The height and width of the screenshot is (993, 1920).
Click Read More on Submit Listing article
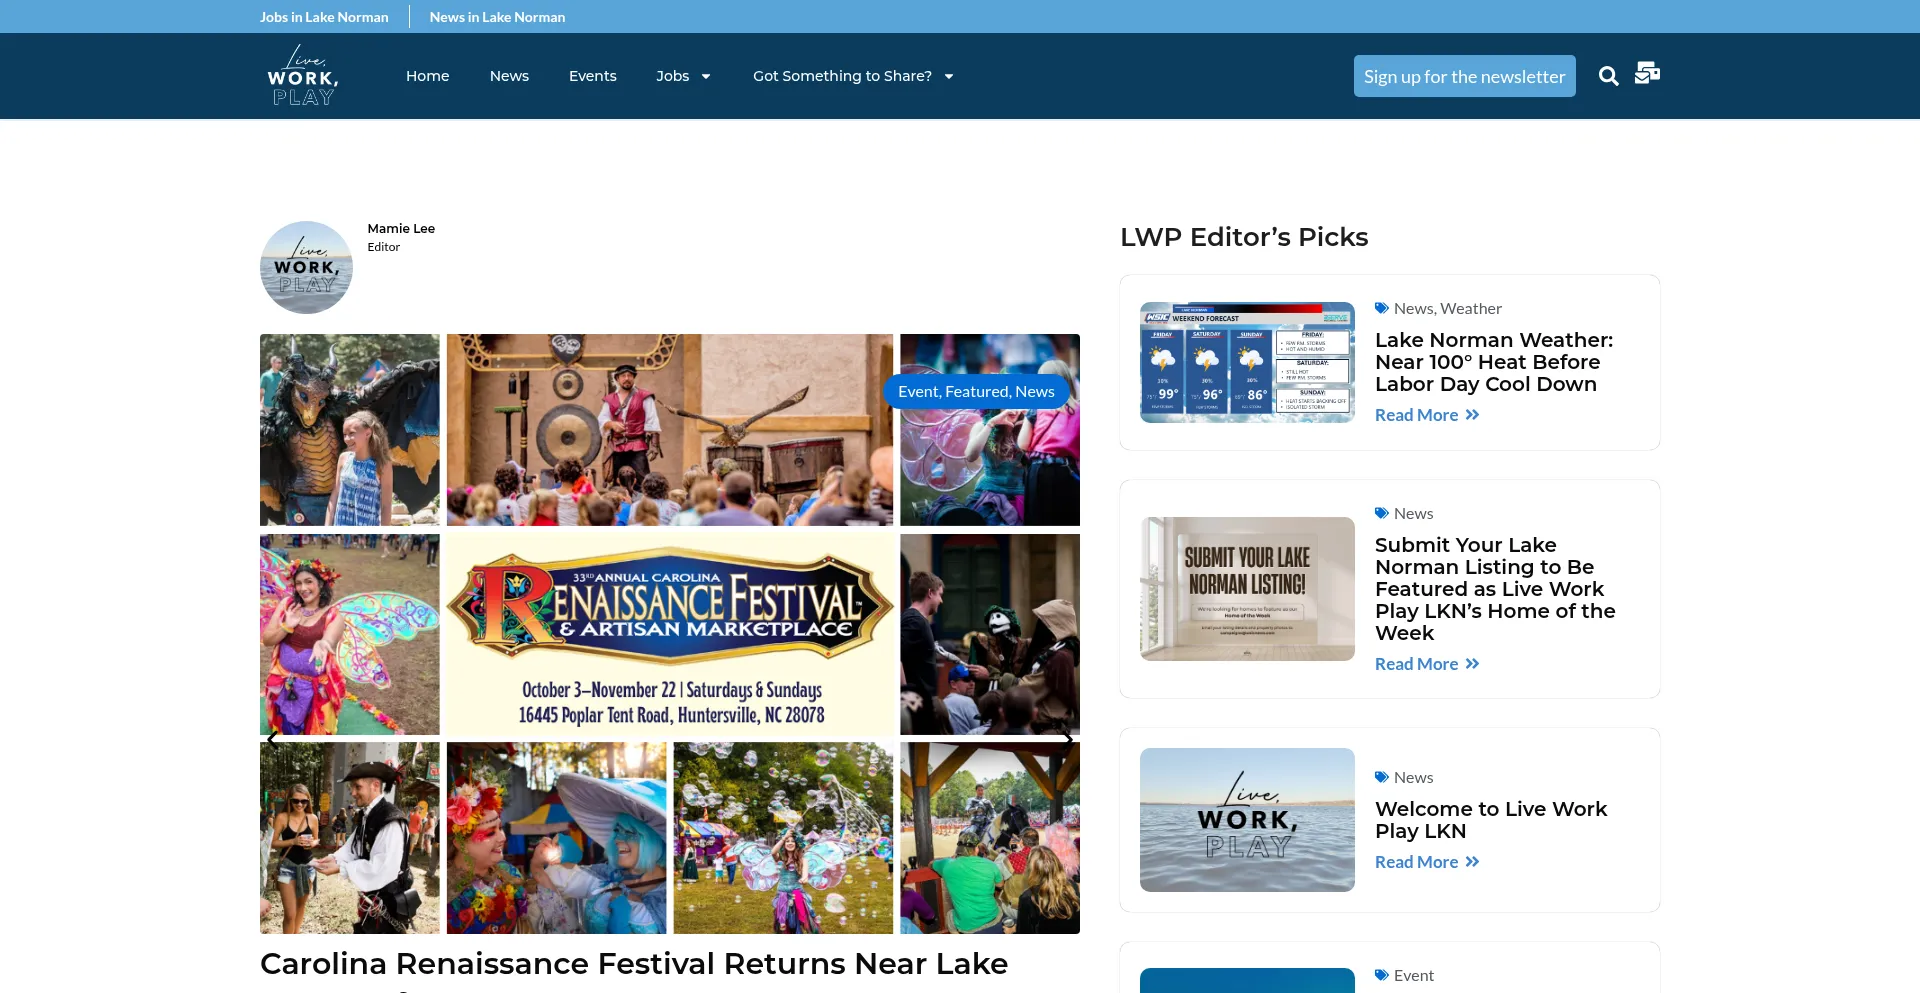(x=1427, y=664)
